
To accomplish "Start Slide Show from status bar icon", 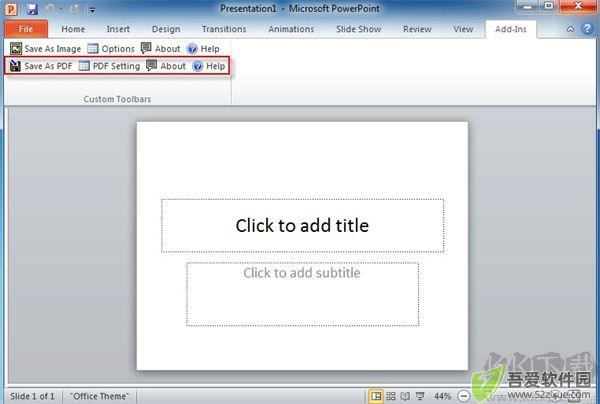I will pyautogui.click(x=420, y=396).
